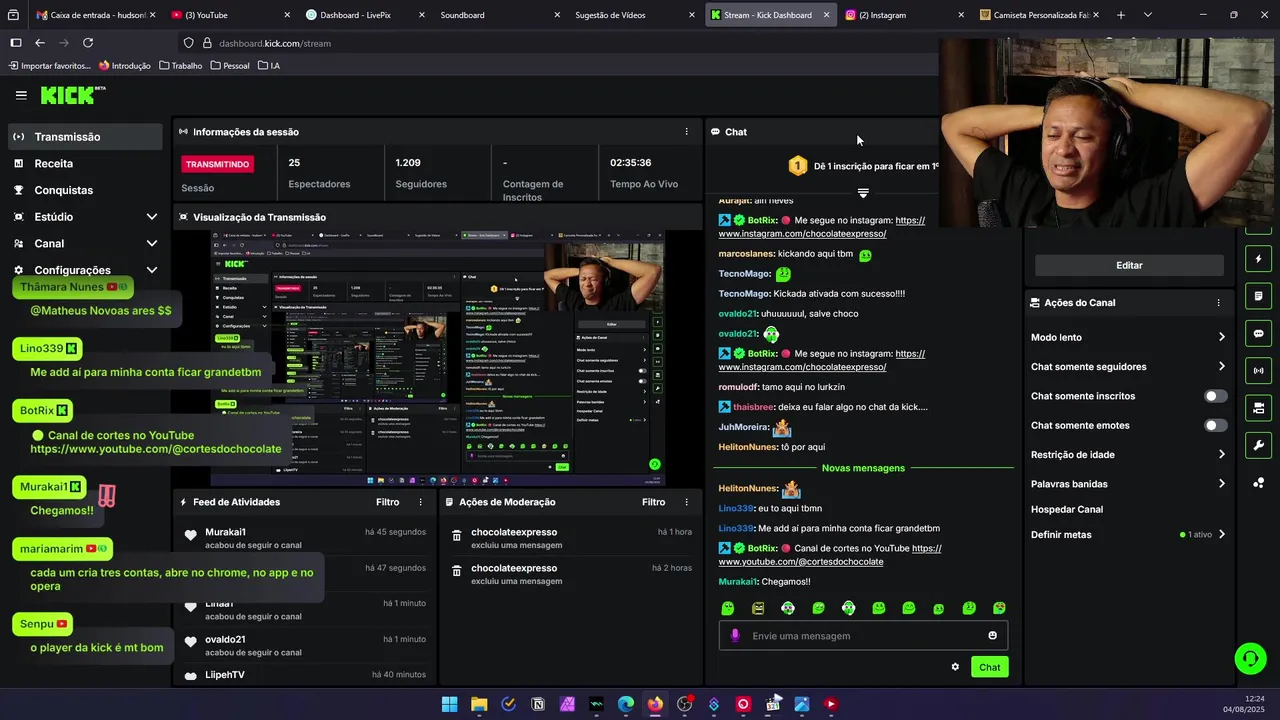Open Feed de Atividades options menu
This screenshot has width=1280, height=720.
pyautogui.click(x=420, y=502)
